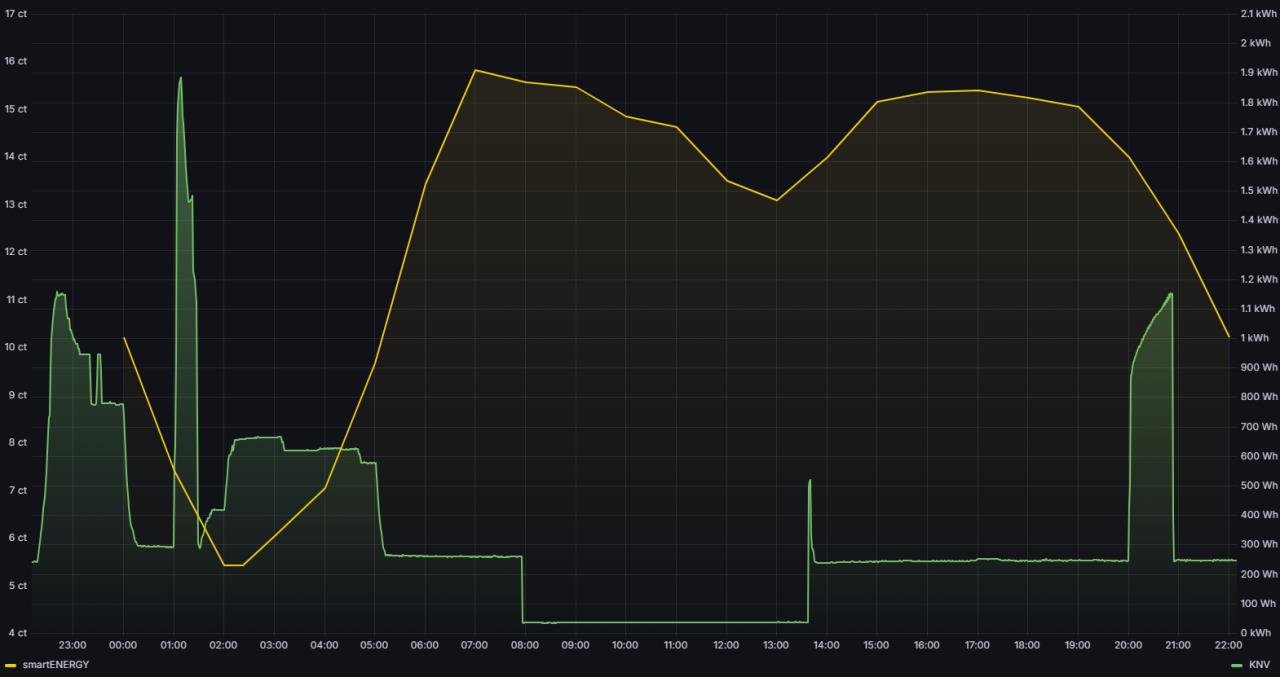Click the 19:00 time axis label
1280x677 pixels.
(x=1077, y=645)
